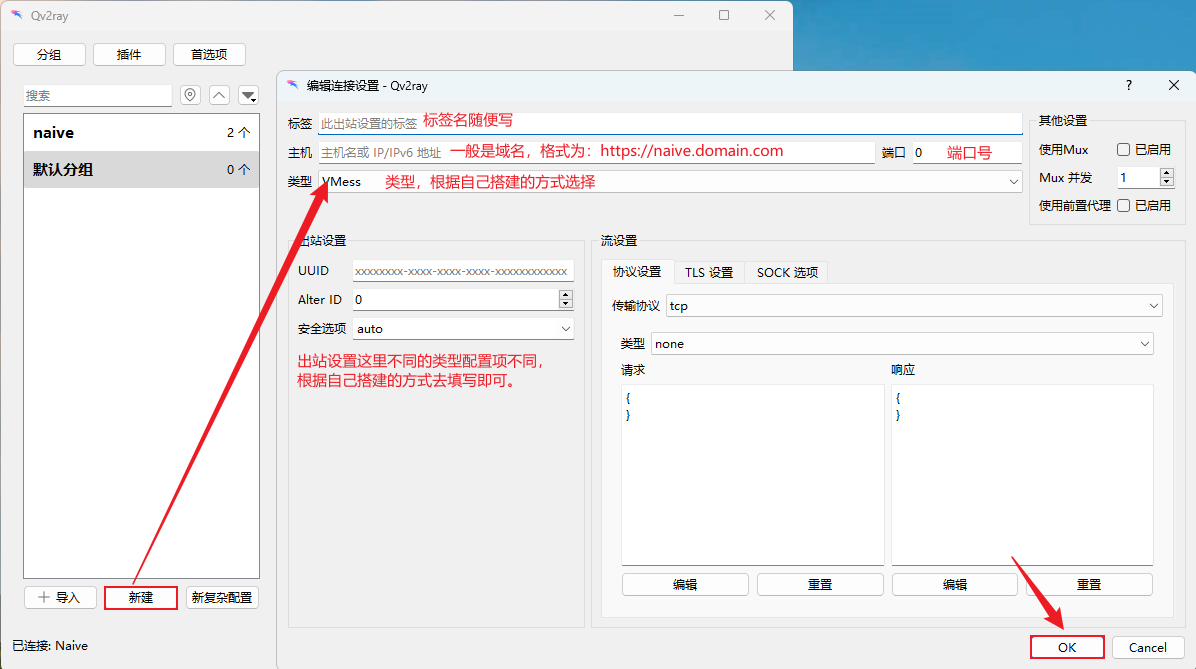Click the locate connection pin icon
The height and width of the screenshot is (669, 1196).
tap(191, 95)
